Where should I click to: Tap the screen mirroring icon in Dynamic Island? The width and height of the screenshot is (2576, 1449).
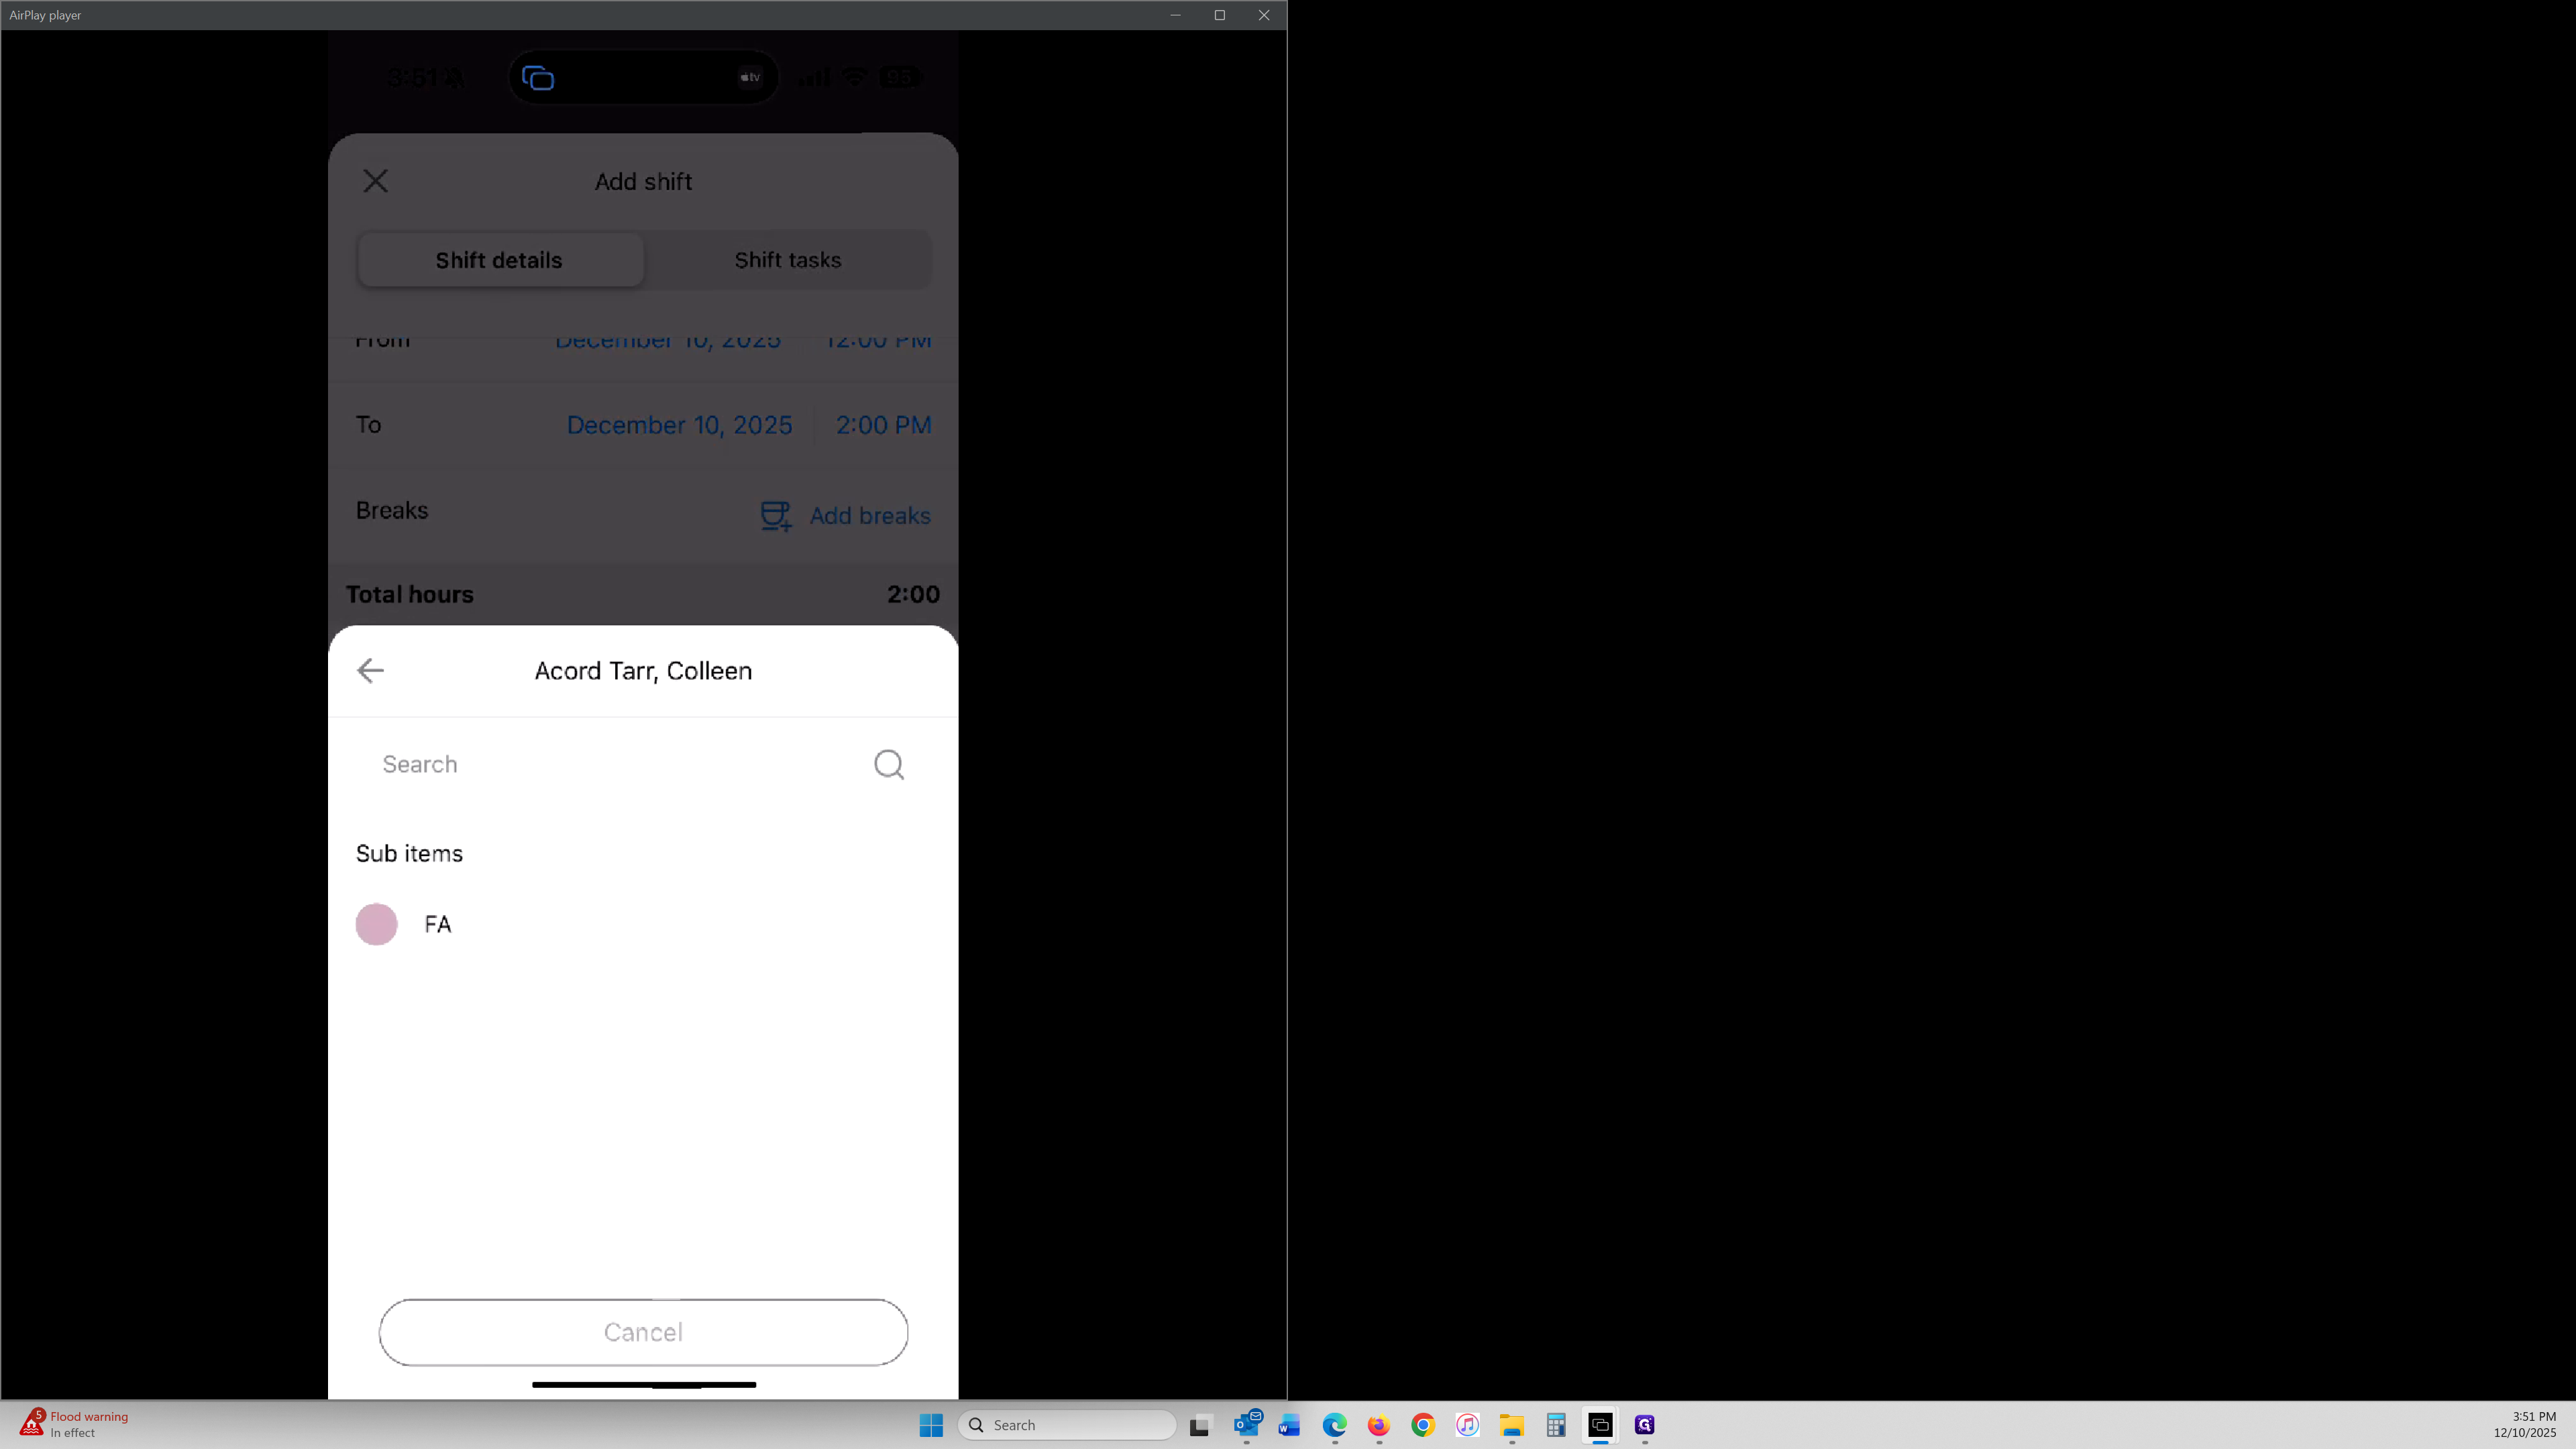tap(538, 78)
